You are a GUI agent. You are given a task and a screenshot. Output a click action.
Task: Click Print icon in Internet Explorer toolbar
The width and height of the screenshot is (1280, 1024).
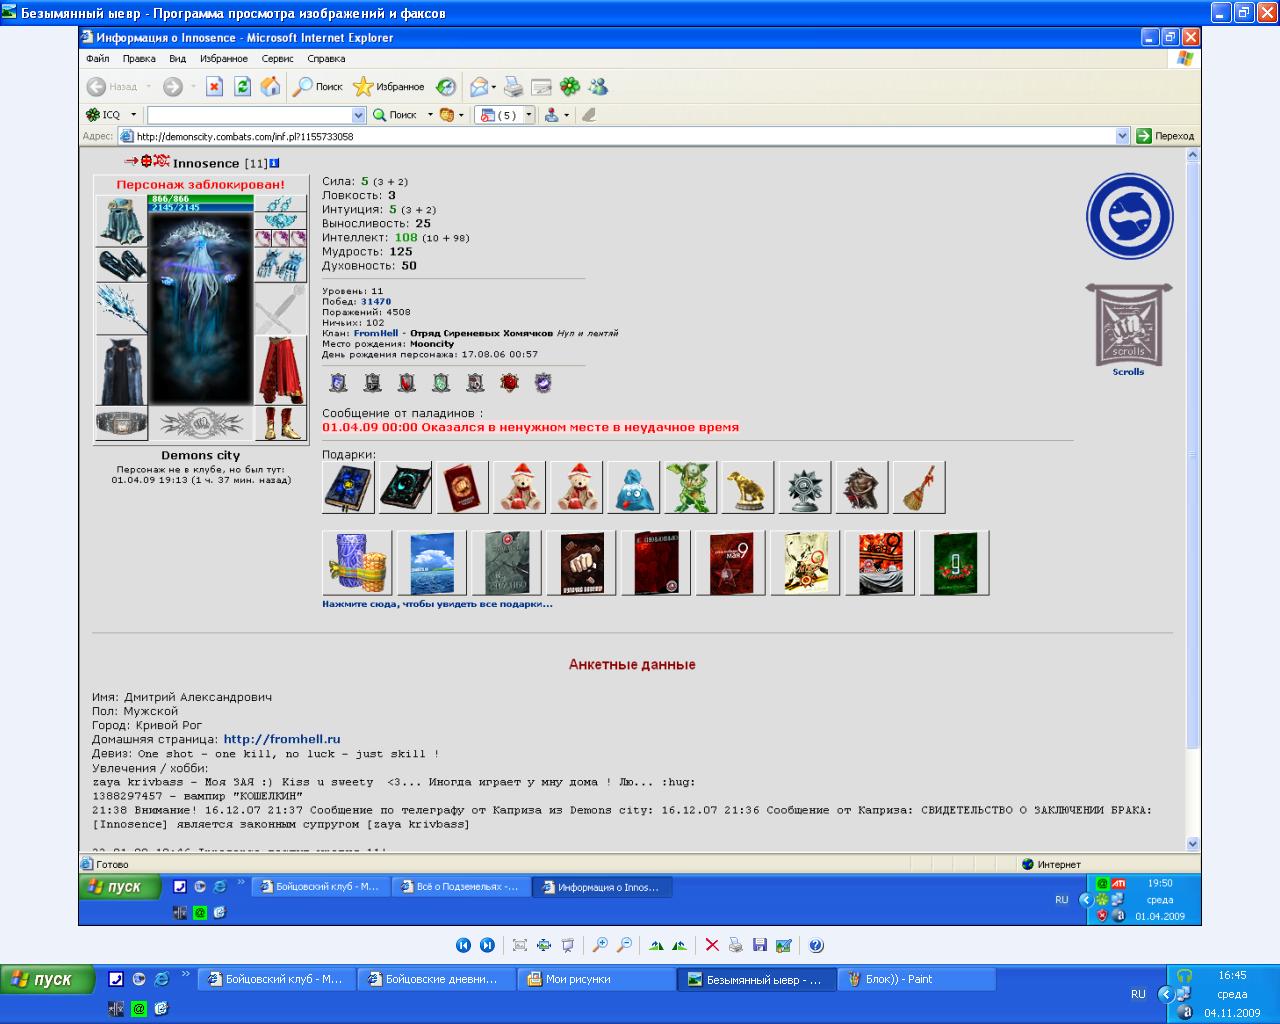click(x=513, y=87)
